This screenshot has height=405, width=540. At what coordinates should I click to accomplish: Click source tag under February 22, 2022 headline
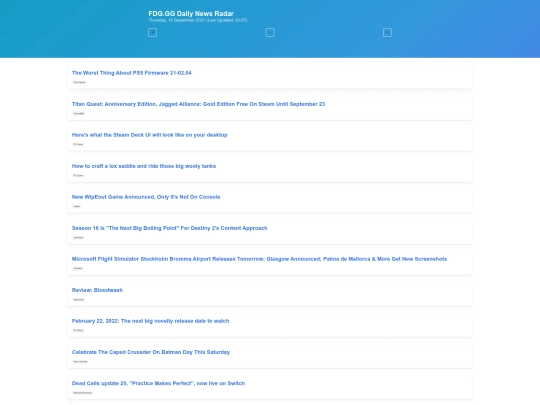tap(79, 330)
